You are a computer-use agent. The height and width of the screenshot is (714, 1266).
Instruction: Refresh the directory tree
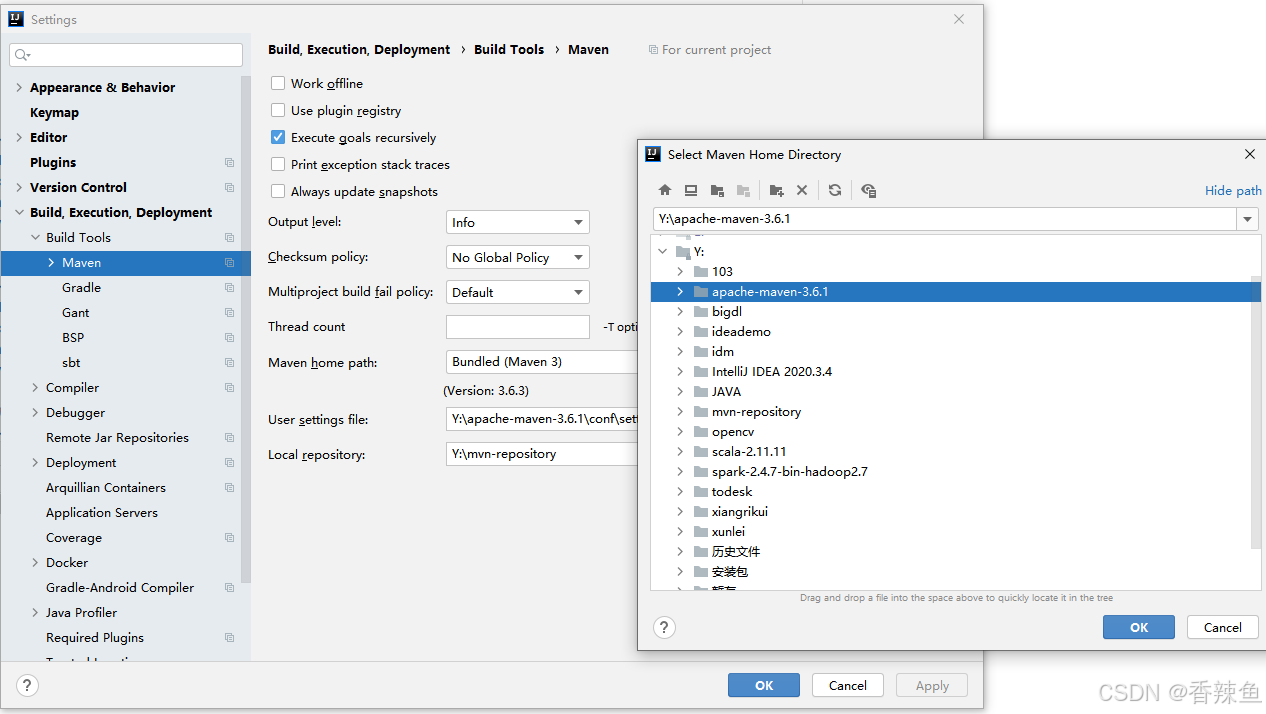(835, 190)
